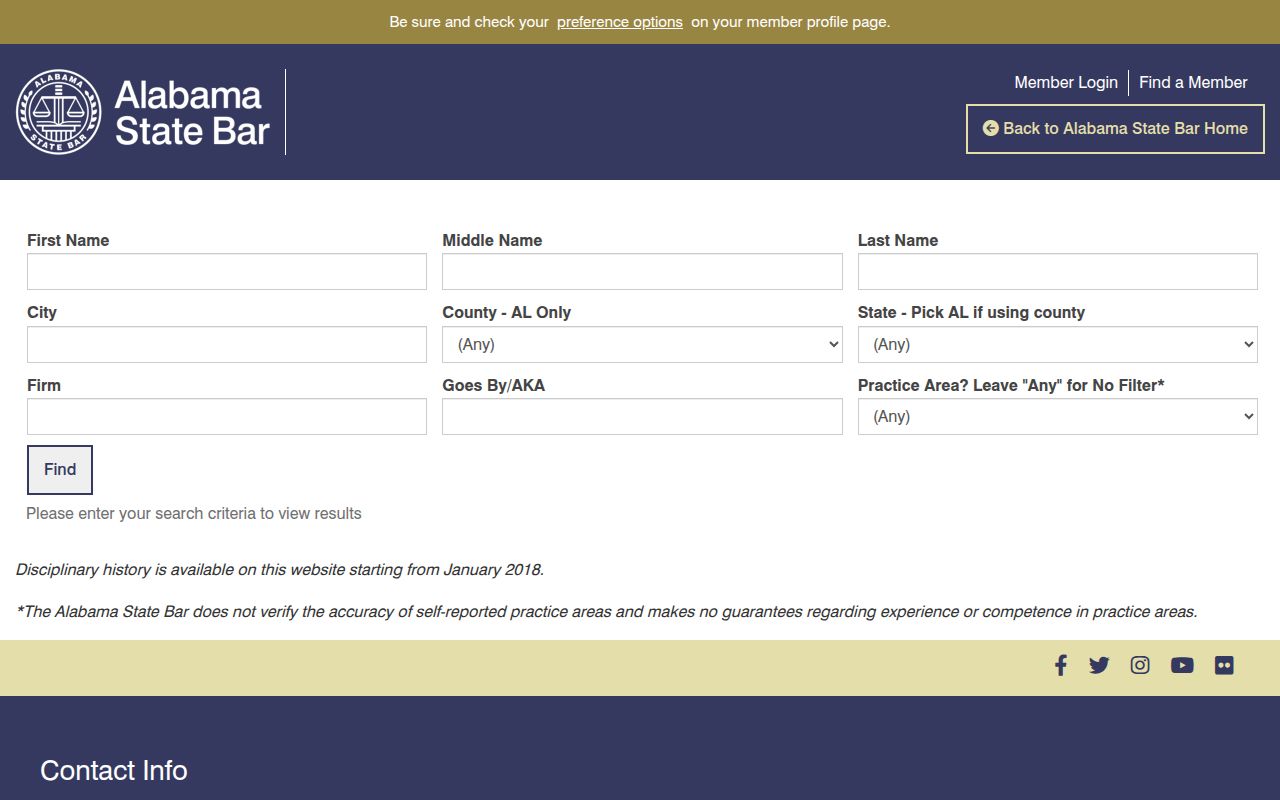Click the 'Please enter your search criteria' message
This screenshot has height=800, width=1280.
[x=194, y=513]
